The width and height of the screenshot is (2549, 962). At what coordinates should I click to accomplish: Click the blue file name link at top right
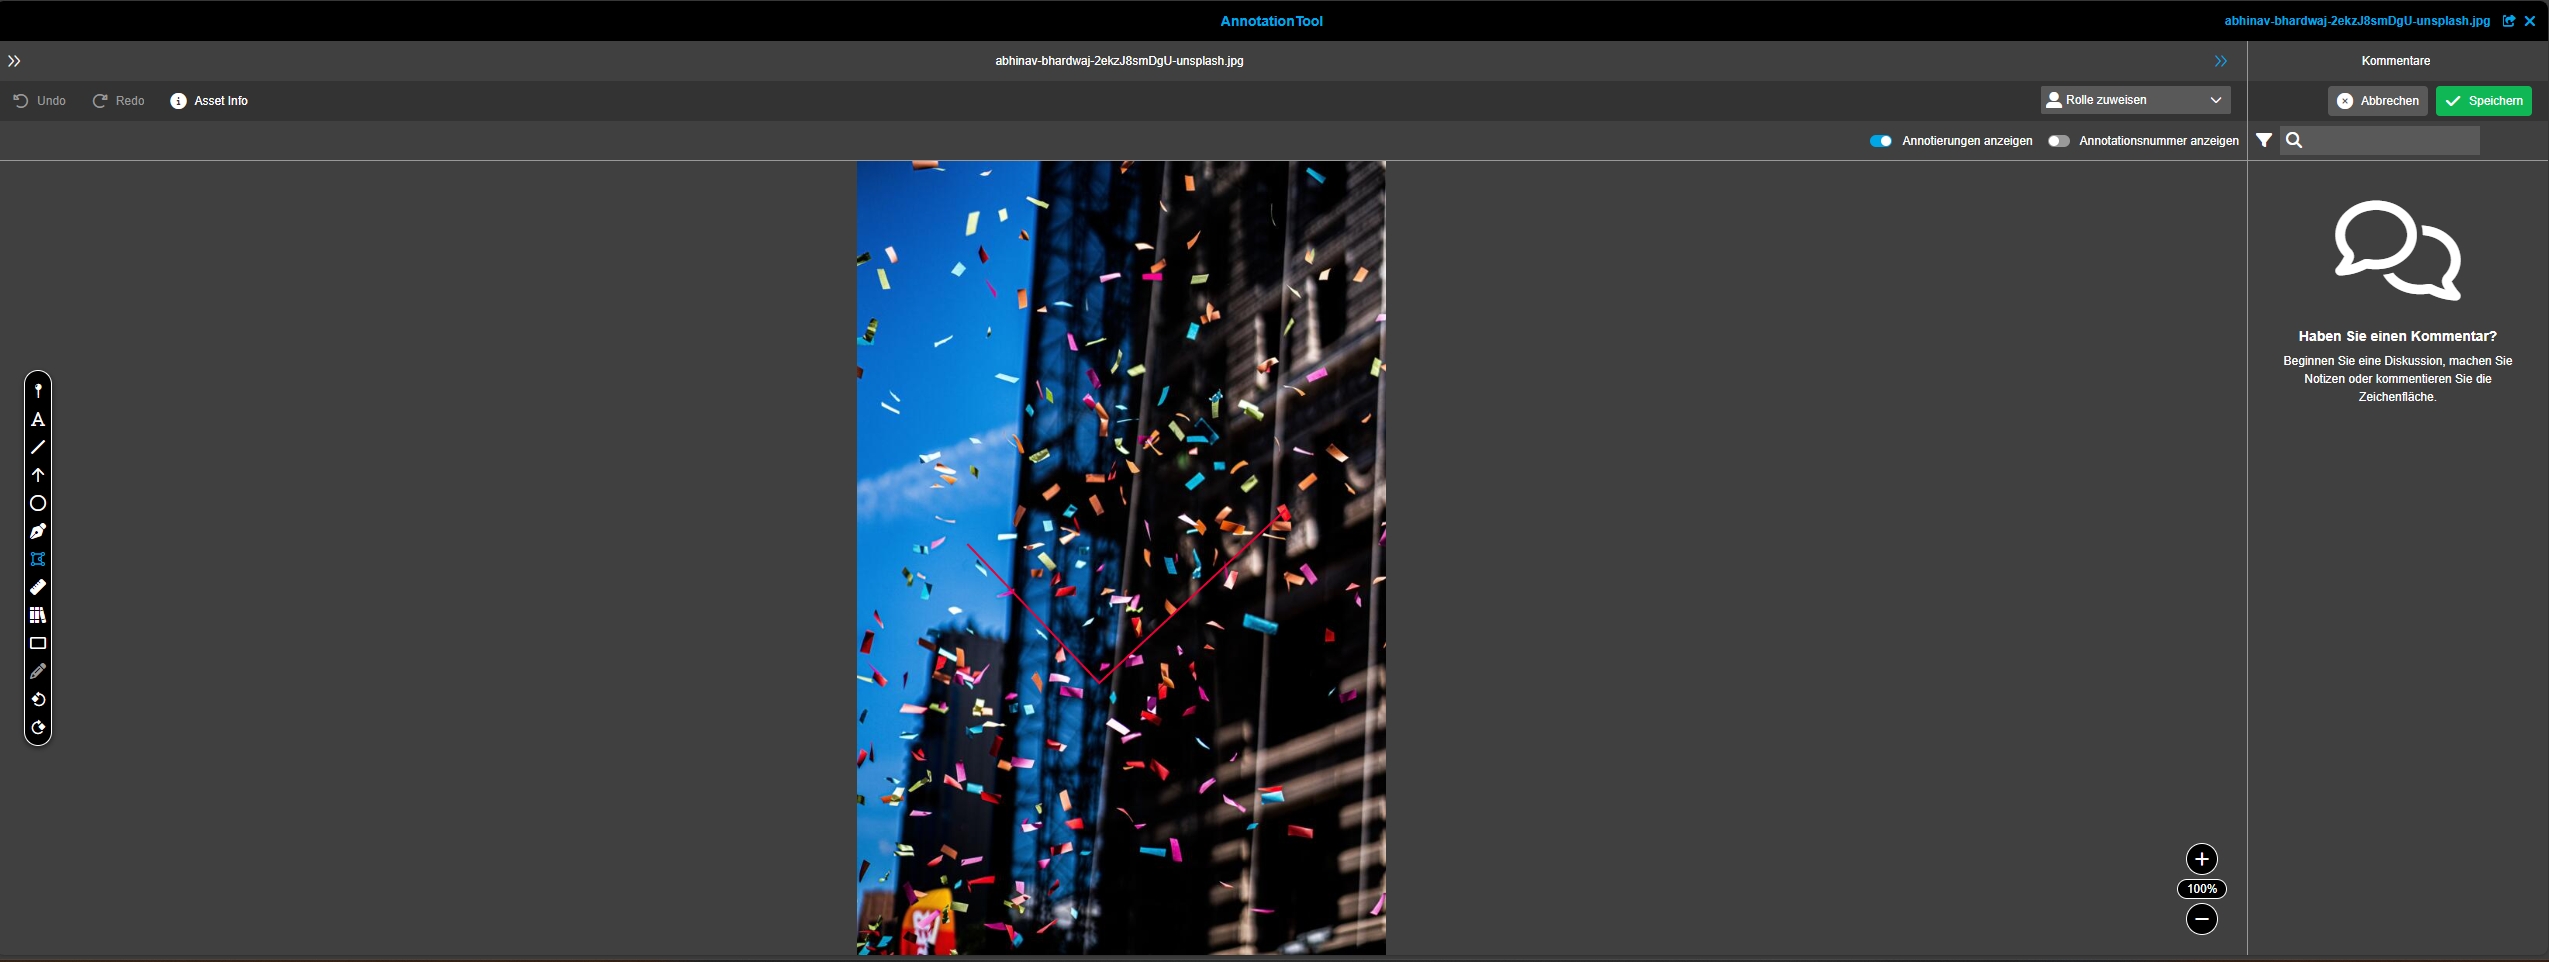[2357, 21]
